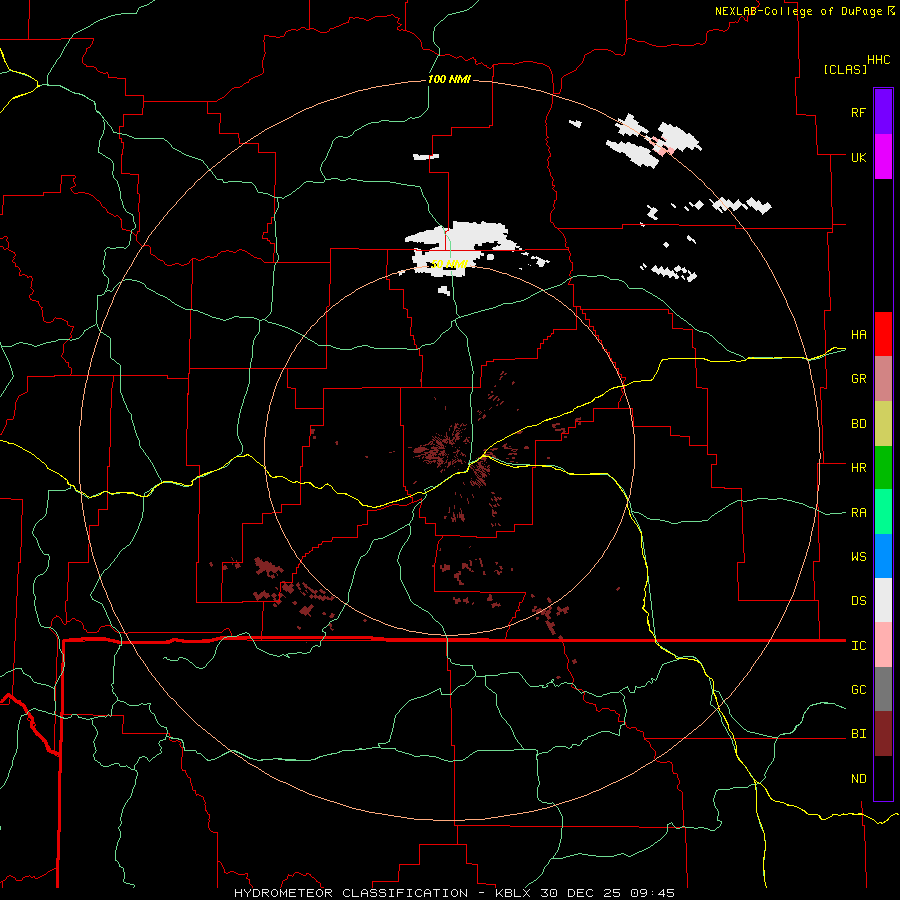
Task: Click the RF legend label
Action: point(858,112)
